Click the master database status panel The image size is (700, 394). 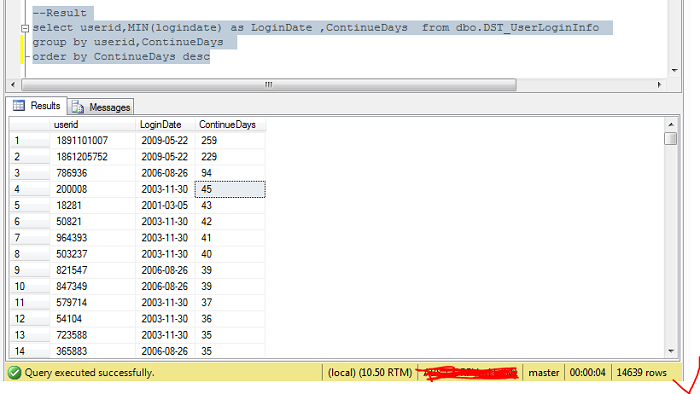[543, 372]
